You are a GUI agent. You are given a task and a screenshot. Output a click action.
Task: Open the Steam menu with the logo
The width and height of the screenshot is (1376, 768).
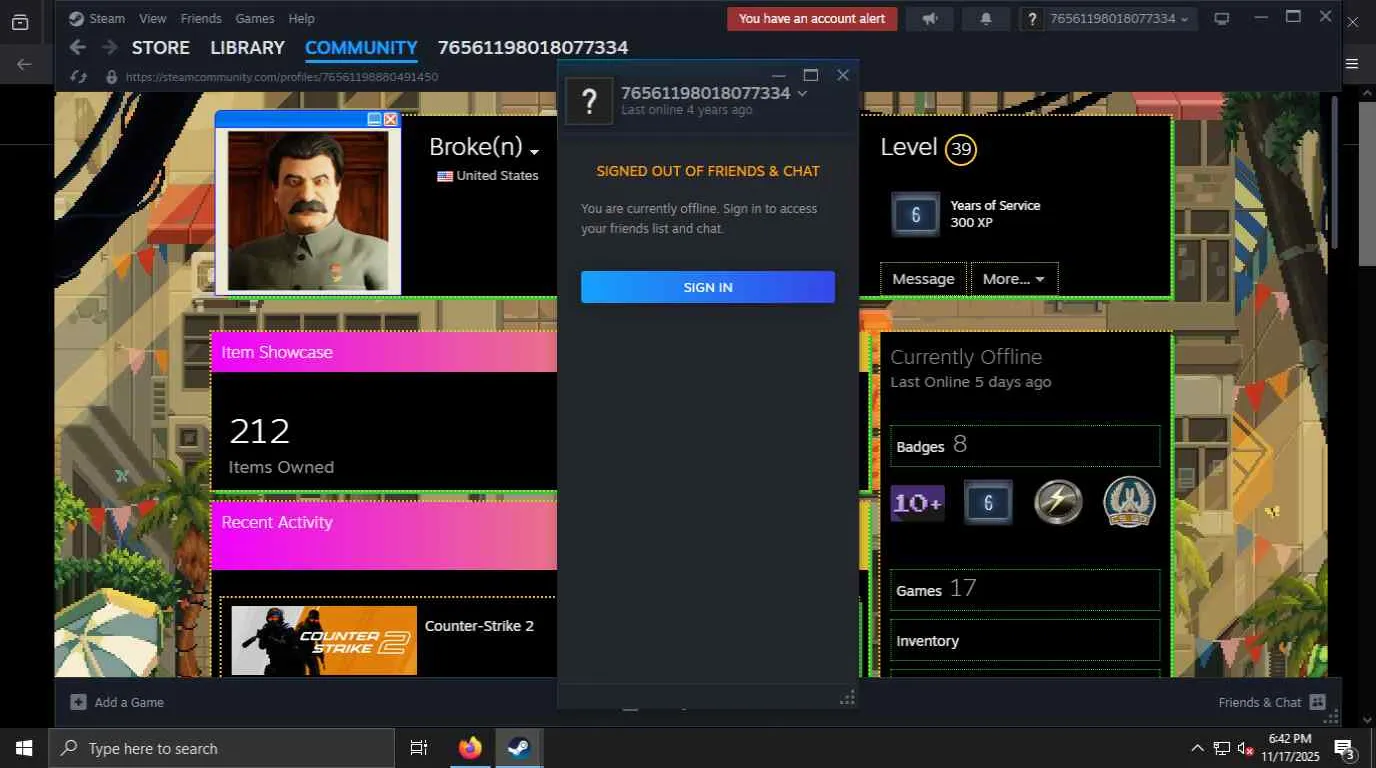coord(97,18)
